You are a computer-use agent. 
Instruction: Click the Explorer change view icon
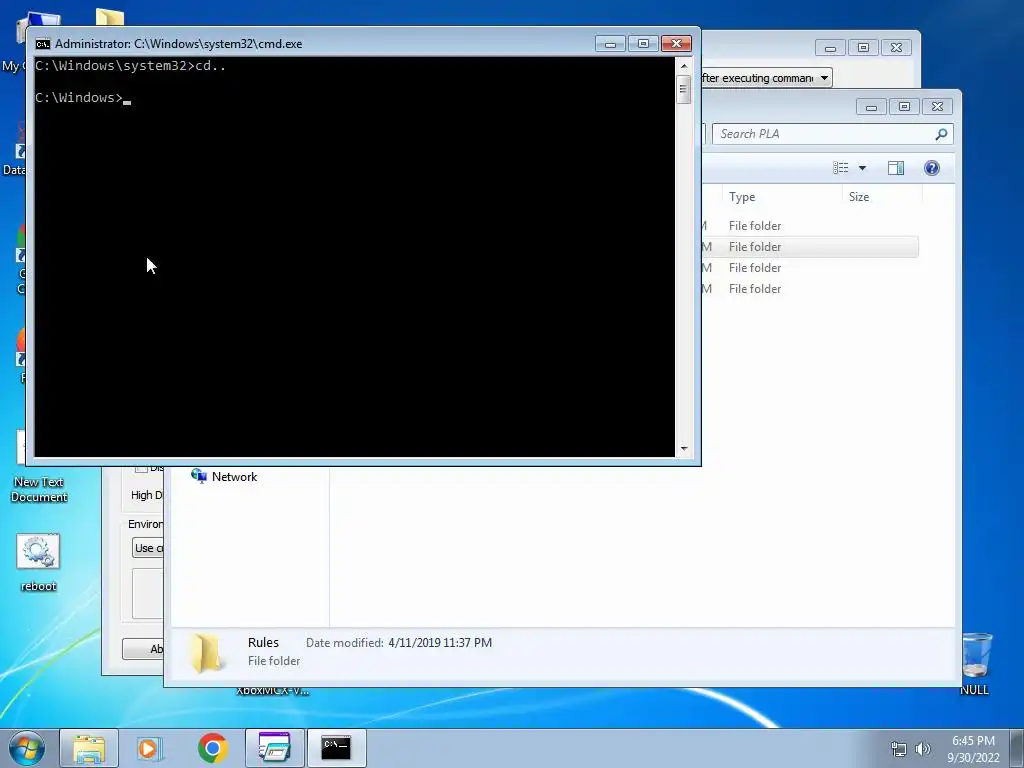click(840, 168)
